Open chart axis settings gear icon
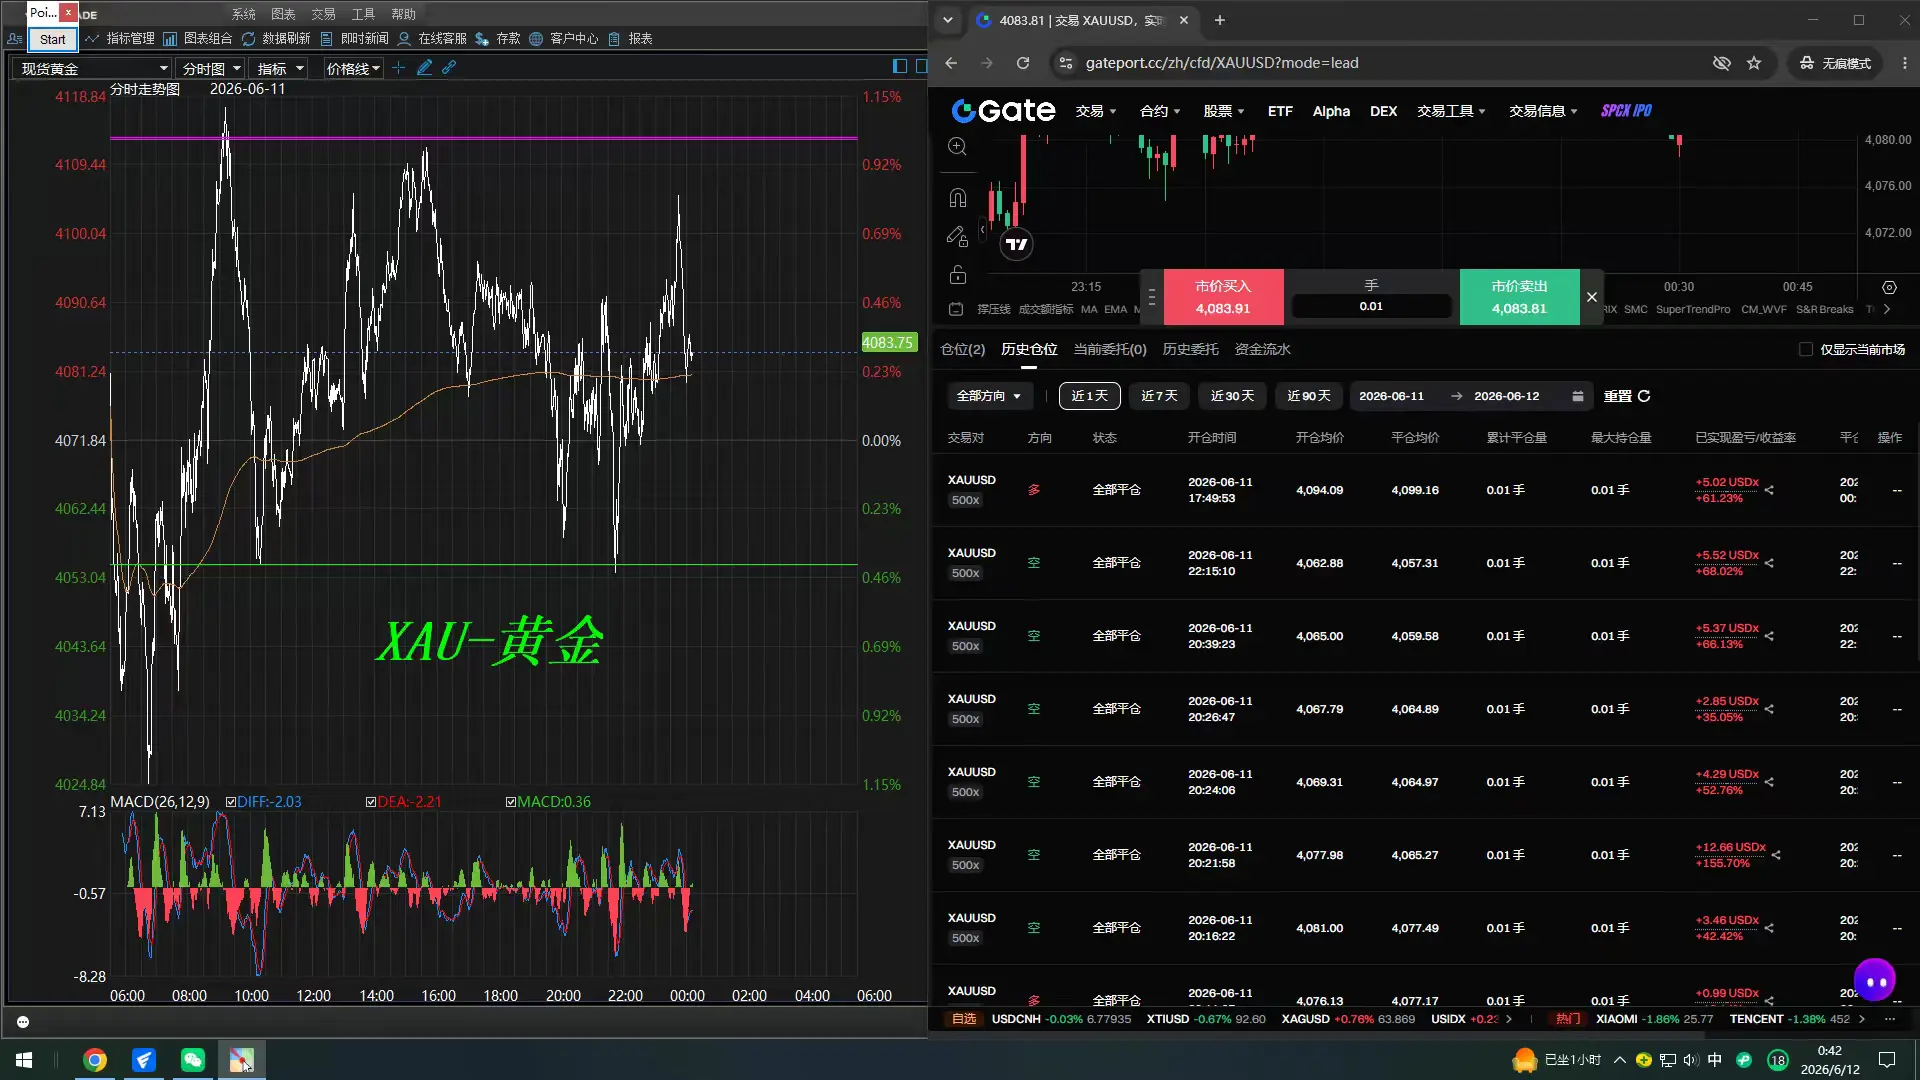The image size is (1920, 1080). pos(1889,287)
